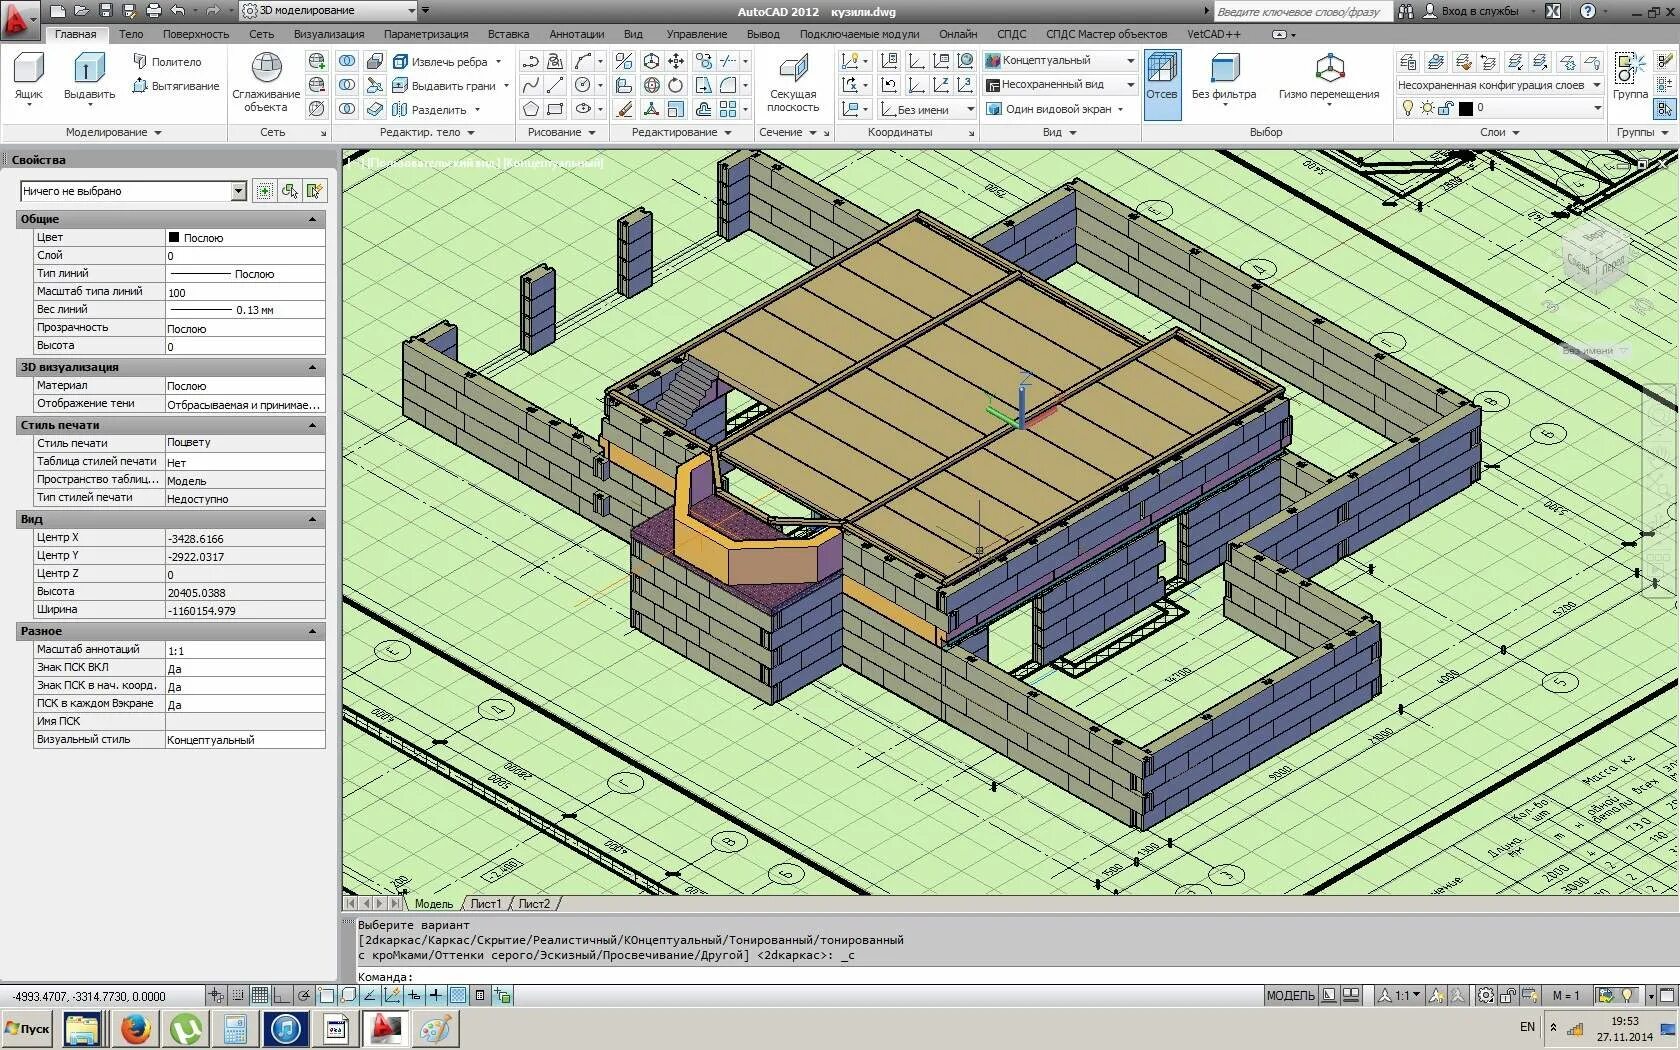The image size is (1680, 1050).
Task: Open the Группа group tool
Action: (1630, 78)
